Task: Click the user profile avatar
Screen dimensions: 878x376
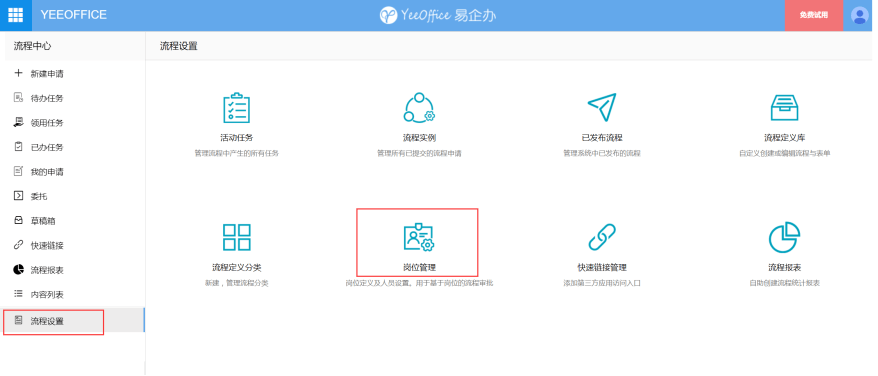Action: 860,15
